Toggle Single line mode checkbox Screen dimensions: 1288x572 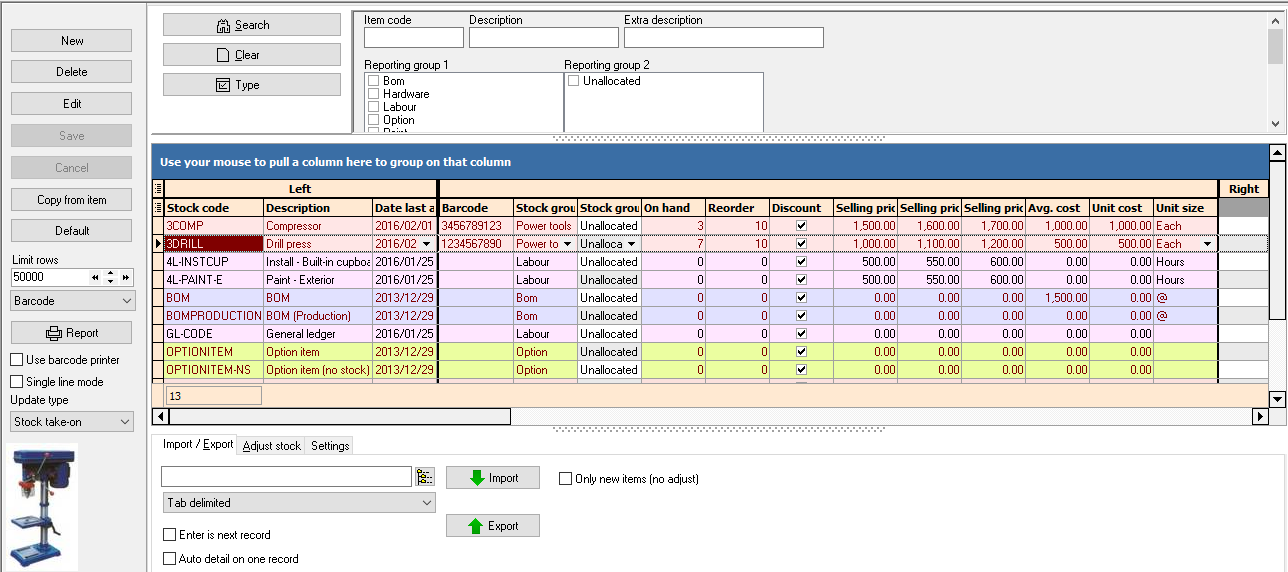click(17, 382)
